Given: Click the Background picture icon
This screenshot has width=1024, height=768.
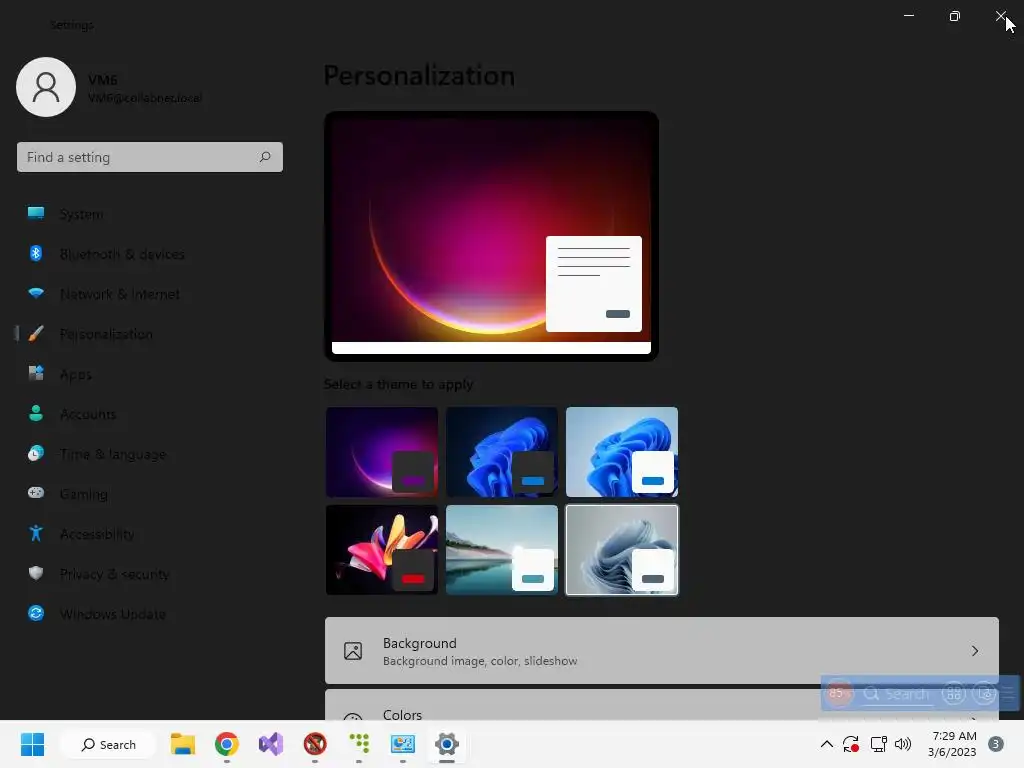Looking at the screenshot, I should tap(353, 651).
